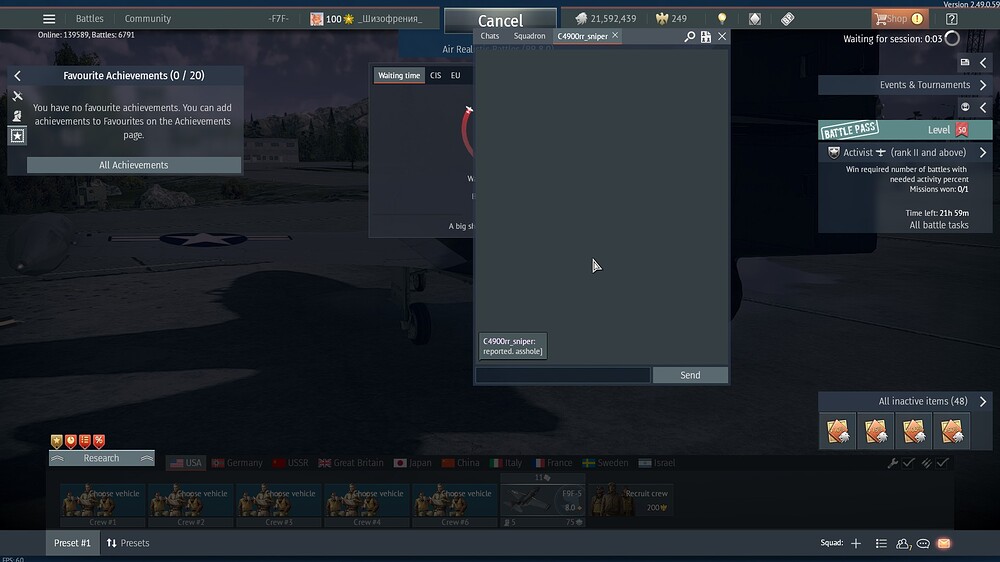Collapse the Favourite Achievements panel arrow
Screen dimensions: 1000x562
17,75
